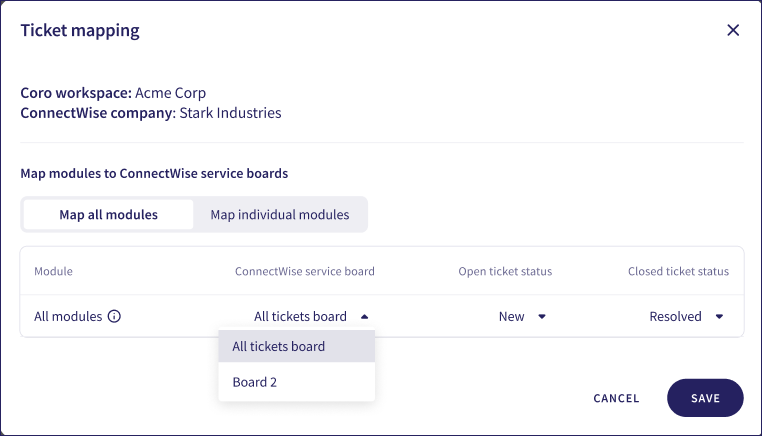762x436 pixels.
Task: Open the ConnectWise service board dropdown
Action: coord(300,317)
